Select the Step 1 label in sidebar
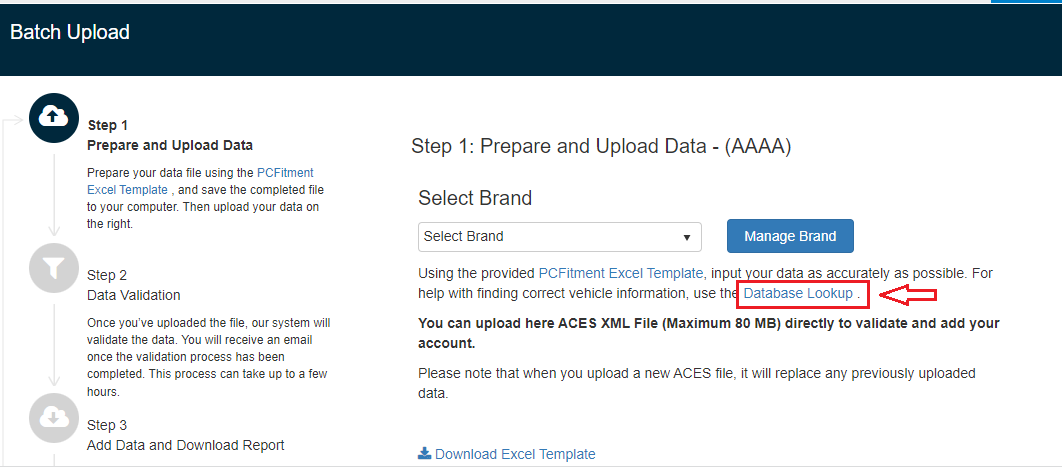Screen dimensions: 1062x469 tap(108, 125)
